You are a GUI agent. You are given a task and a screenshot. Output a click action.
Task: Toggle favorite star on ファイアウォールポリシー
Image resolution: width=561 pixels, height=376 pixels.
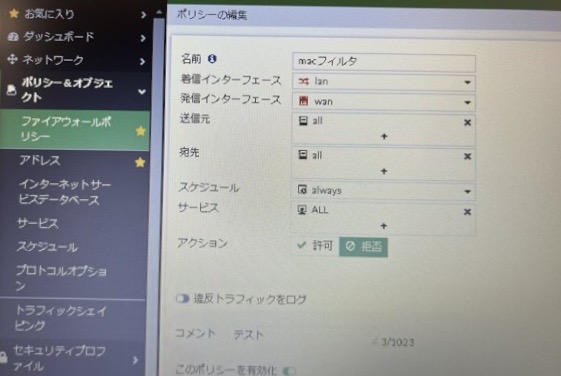point(141,131)
